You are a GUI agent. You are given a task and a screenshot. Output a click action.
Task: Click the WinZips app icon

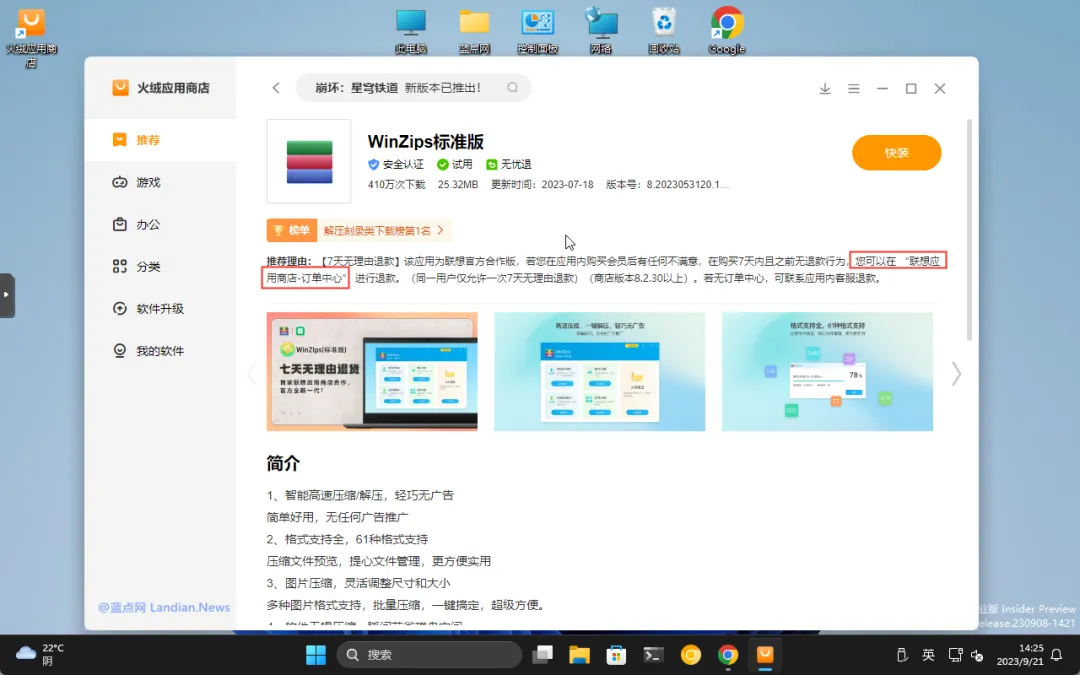click(309, 161)
